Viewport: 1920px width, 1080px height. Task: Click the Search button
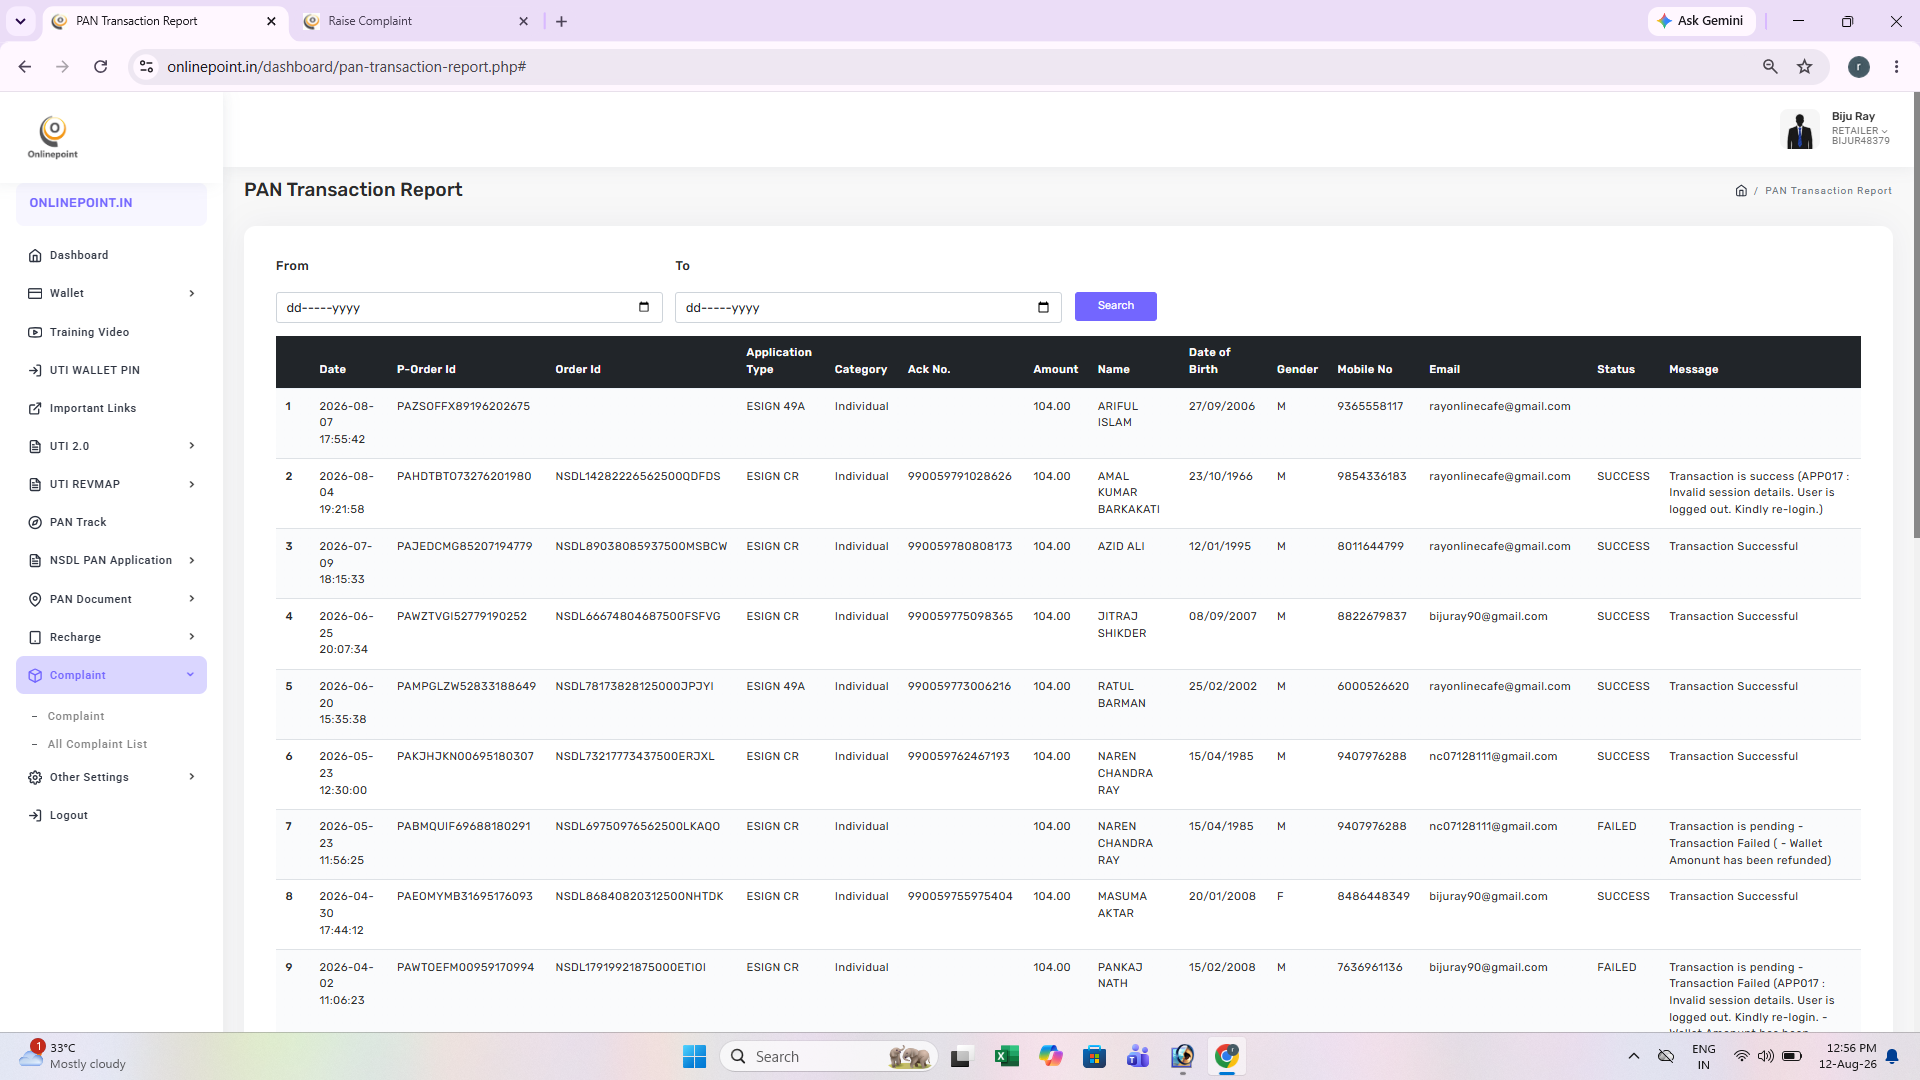(x=1115, y=306)
